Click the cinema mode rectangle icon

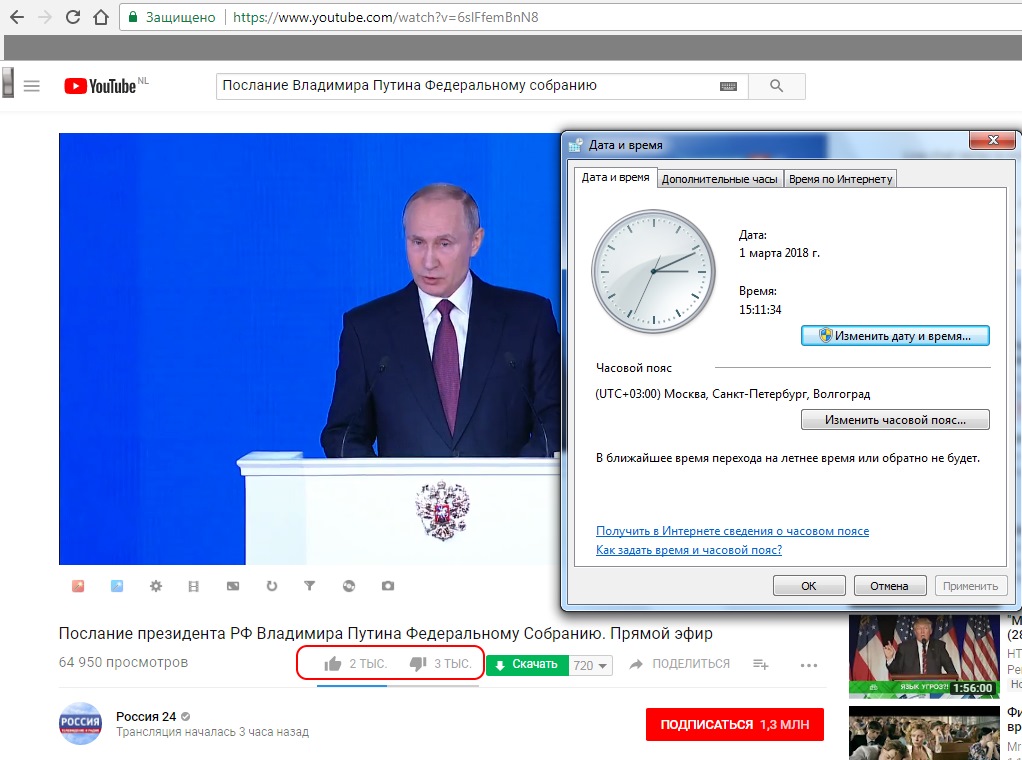233,586
